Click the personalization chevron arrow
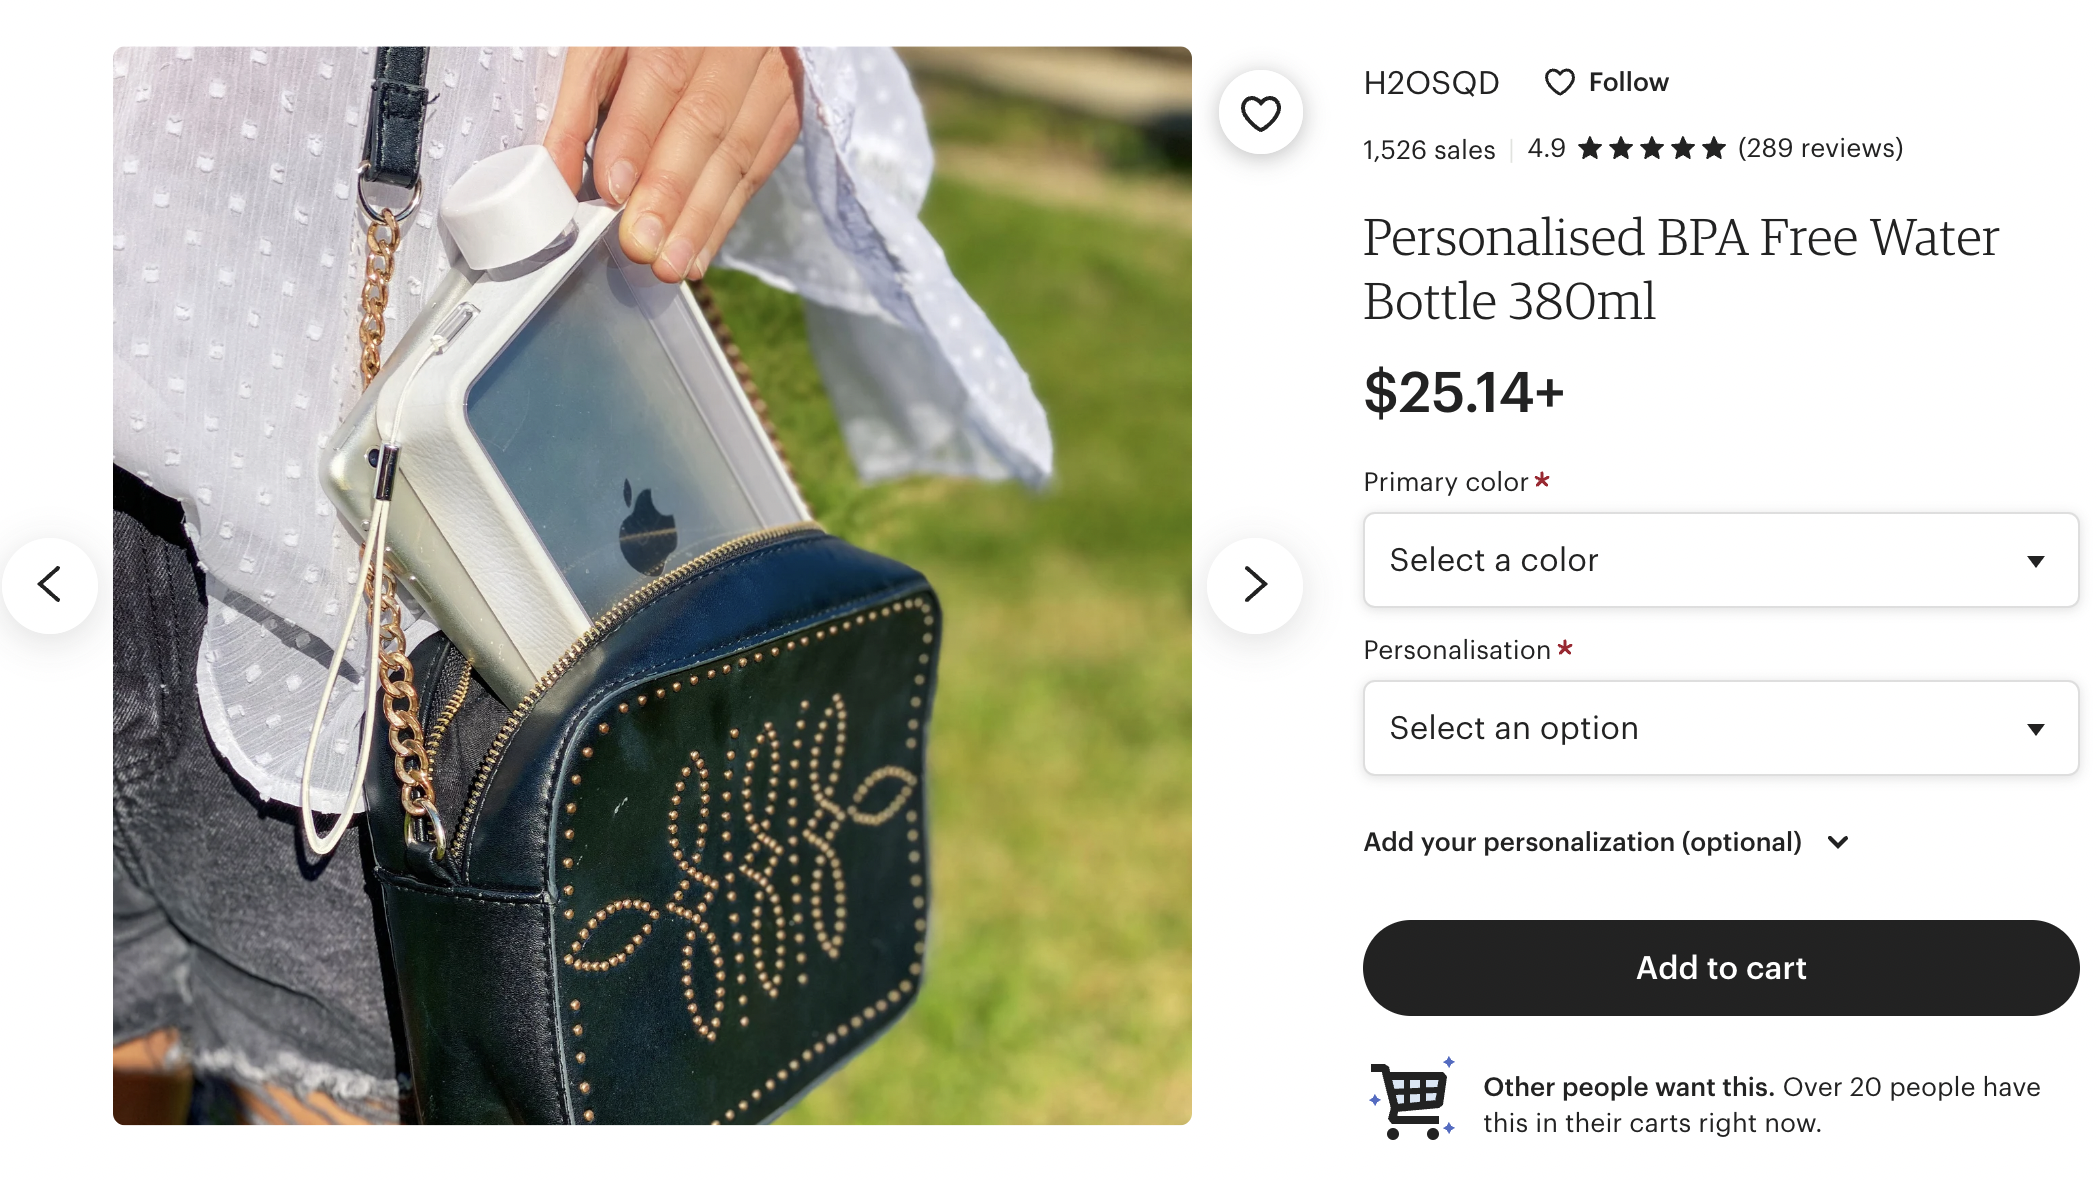 pyautogui.click(x=1838, y=842)
